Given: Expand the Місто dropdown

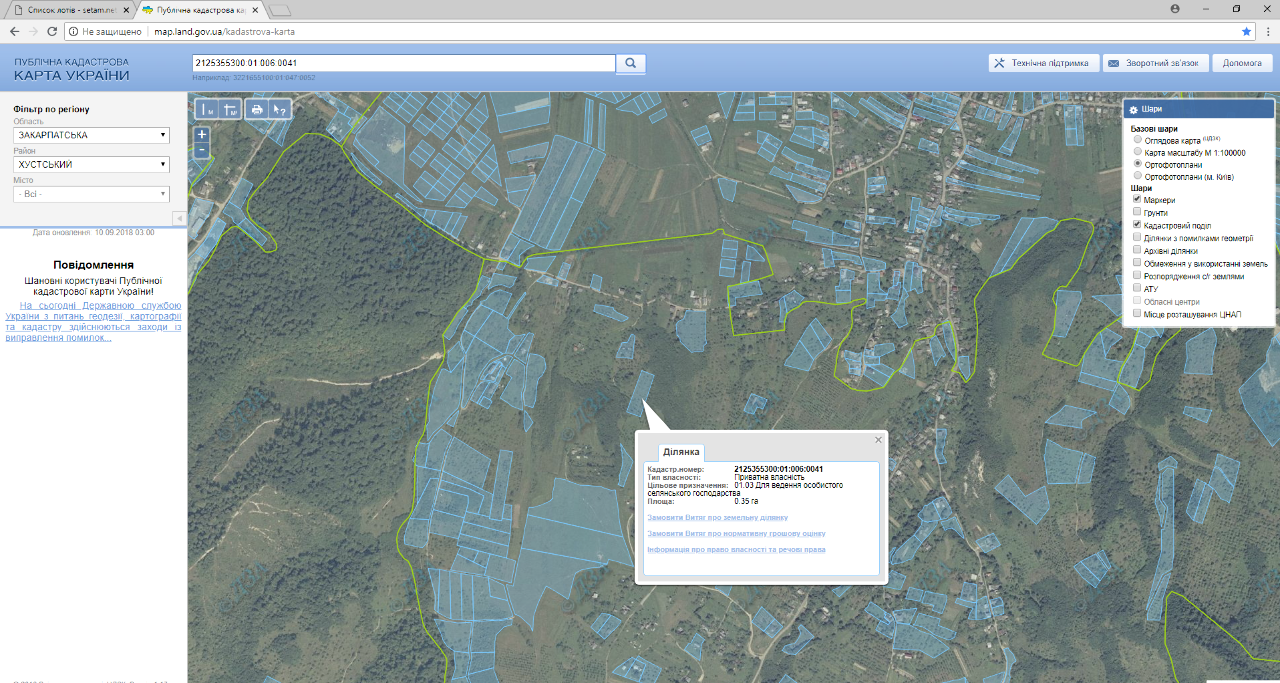Looking at the screenshot, I should (x=91, y=194).
